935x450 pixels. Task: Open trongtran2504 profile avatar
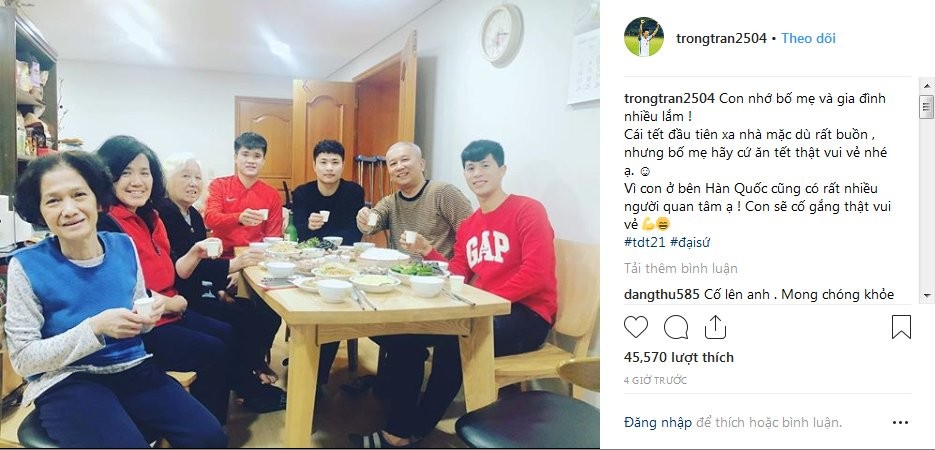tap(643, 37)
